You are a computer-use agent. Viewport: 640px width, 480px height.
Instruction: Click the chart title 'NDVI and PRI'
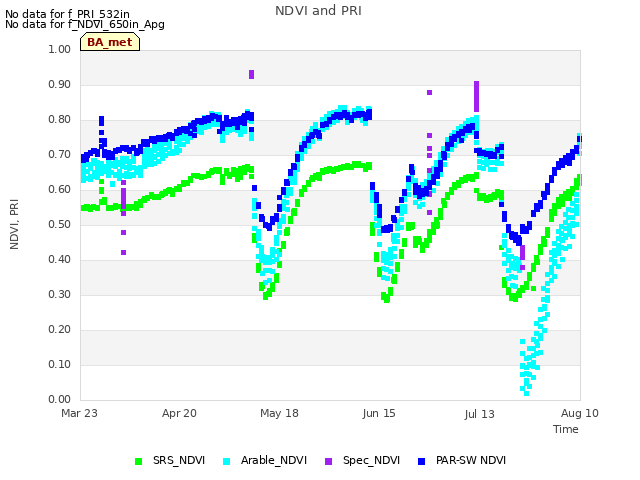click(318, 11)
